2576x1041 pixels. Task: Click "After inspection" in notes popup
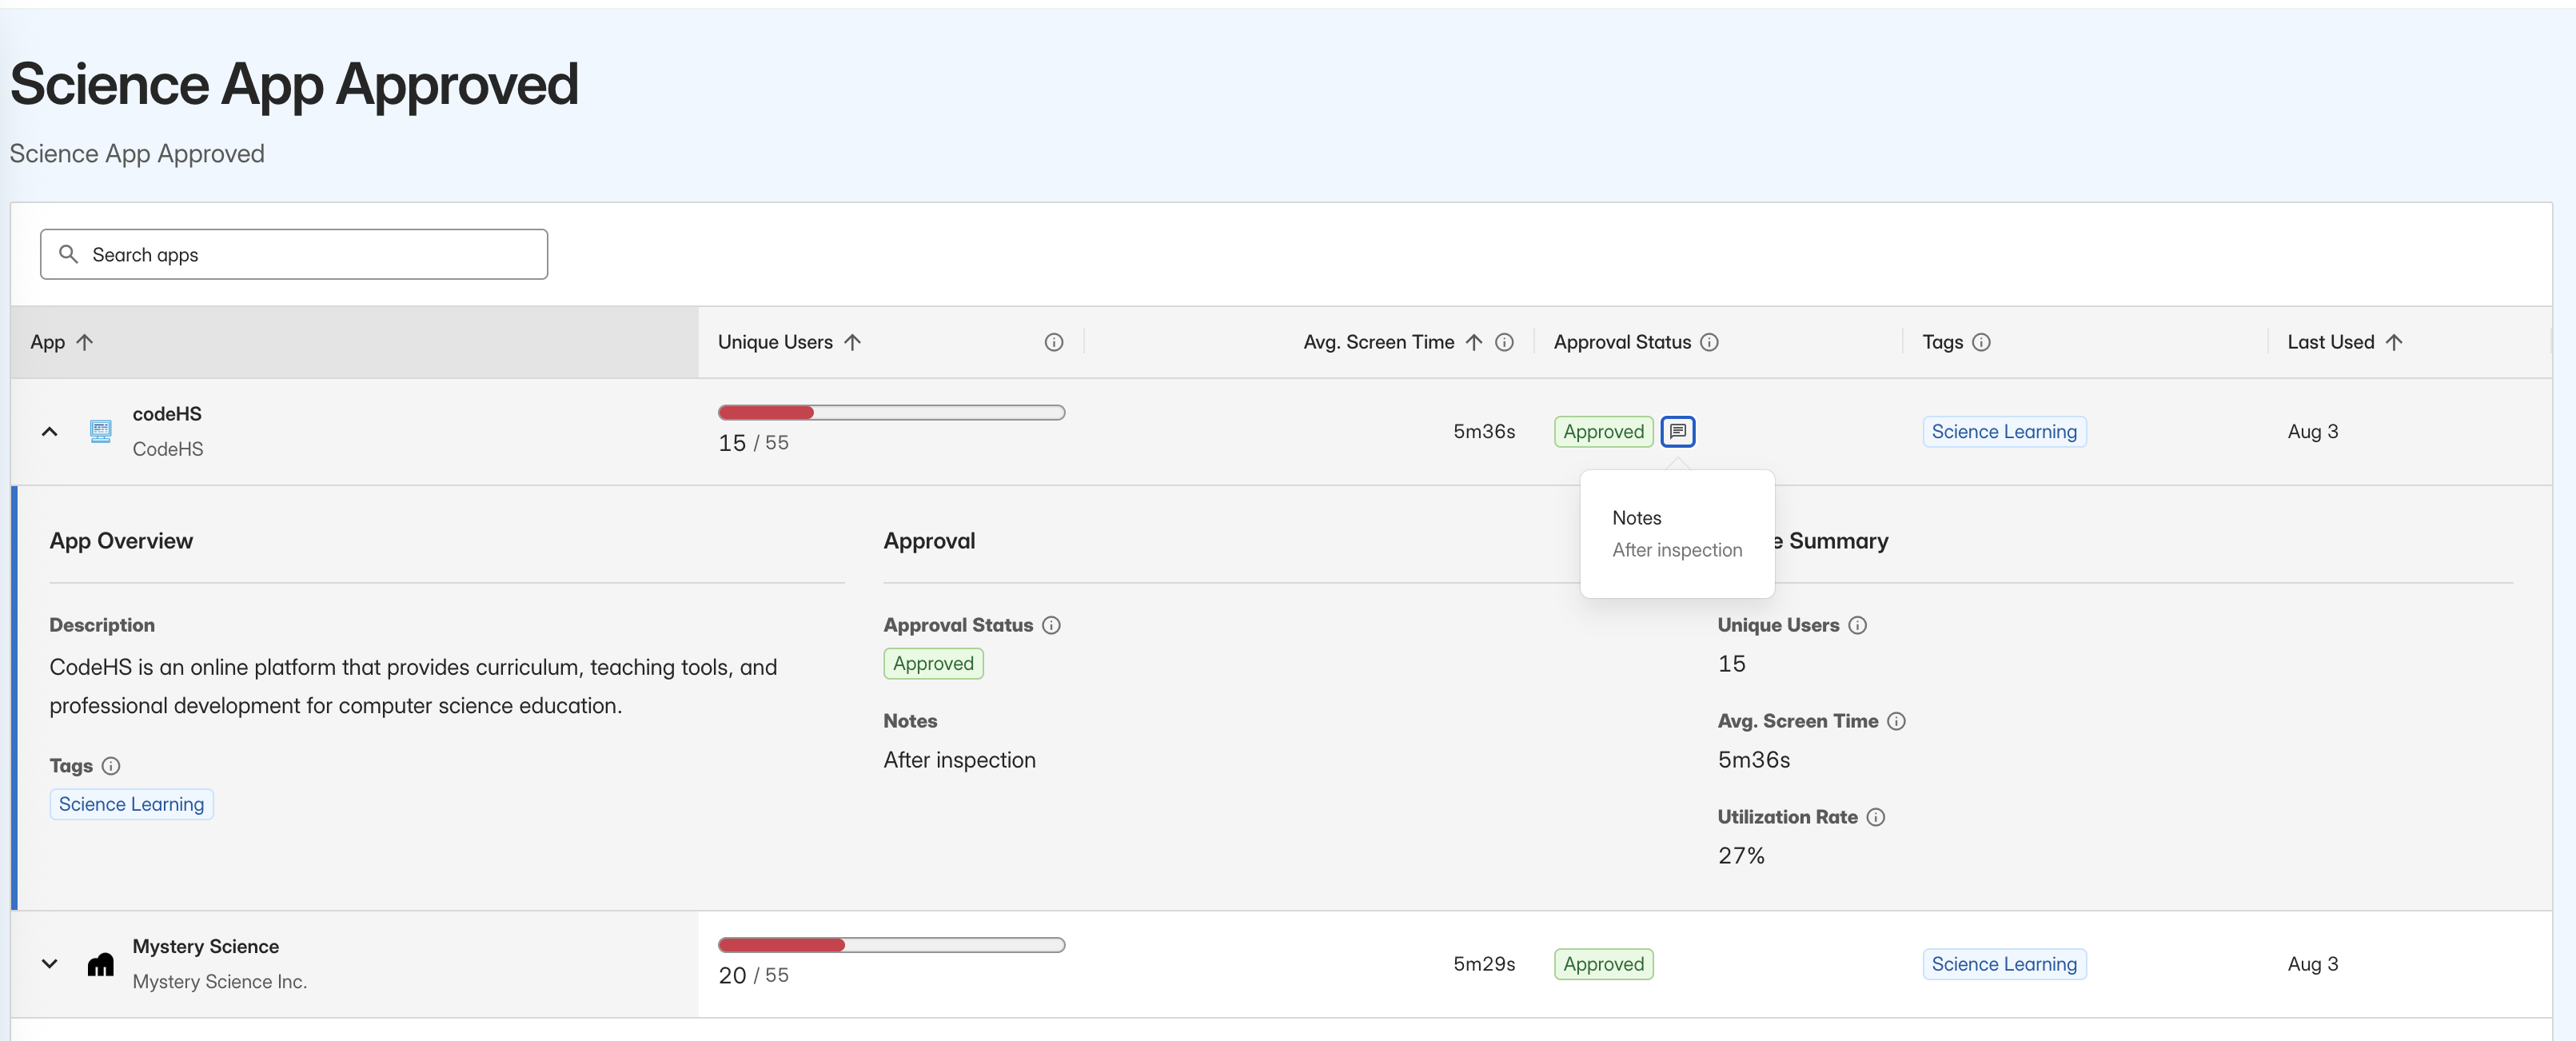coord(1677,550)
